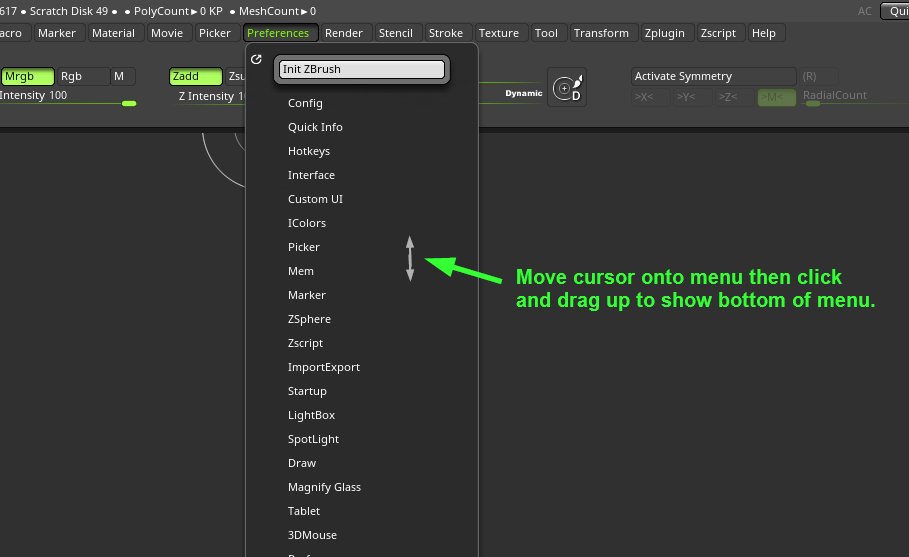
Task: Expand the Config submenu
Action: 305,103
